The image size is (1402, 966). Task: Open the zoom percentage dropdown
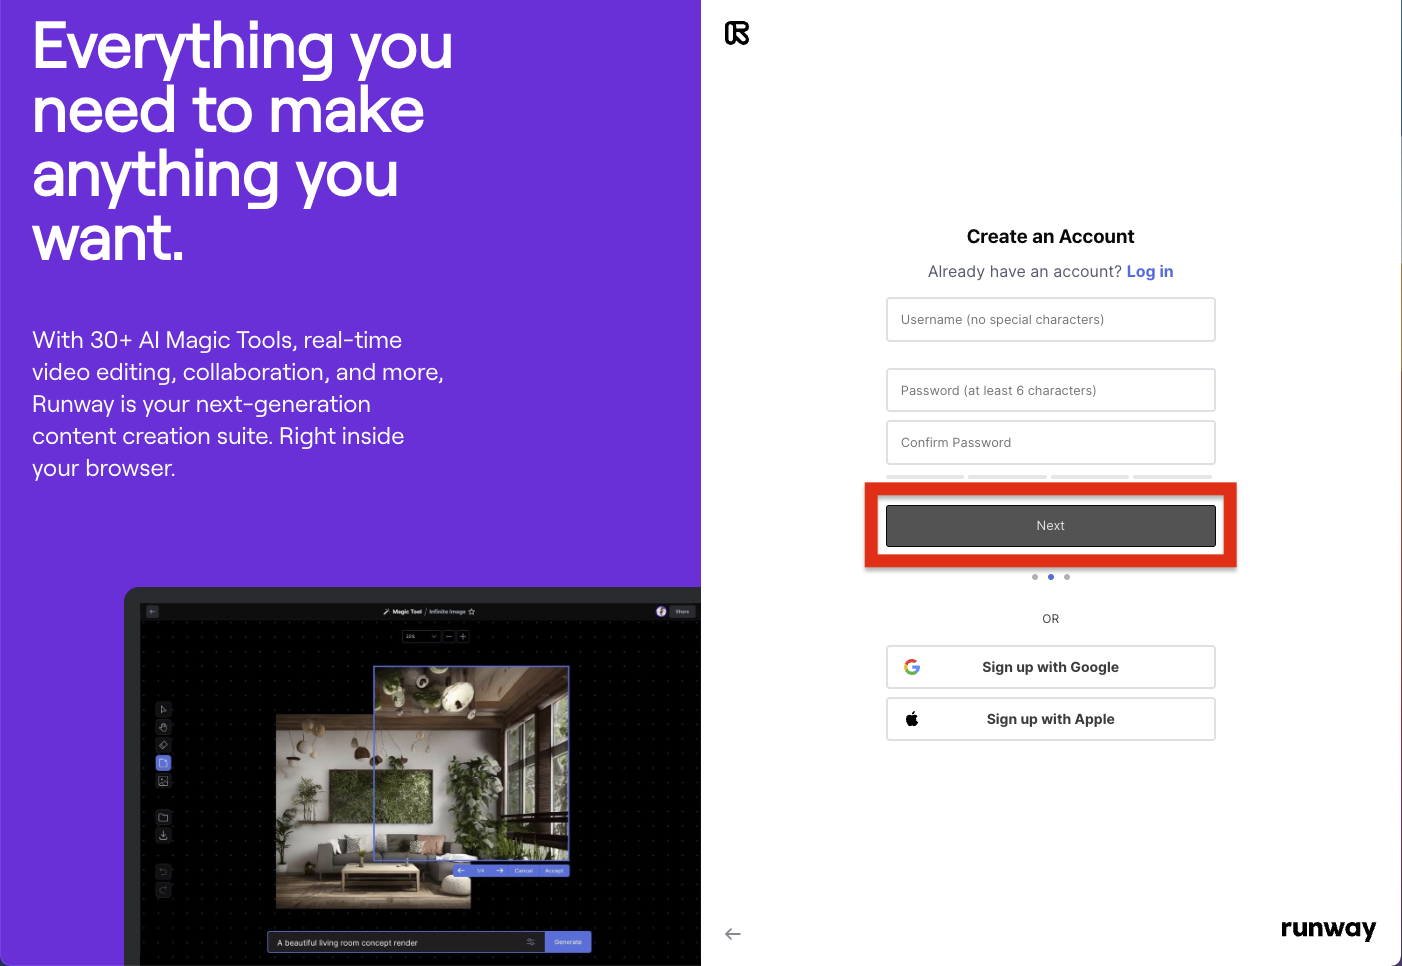(422, 636)
